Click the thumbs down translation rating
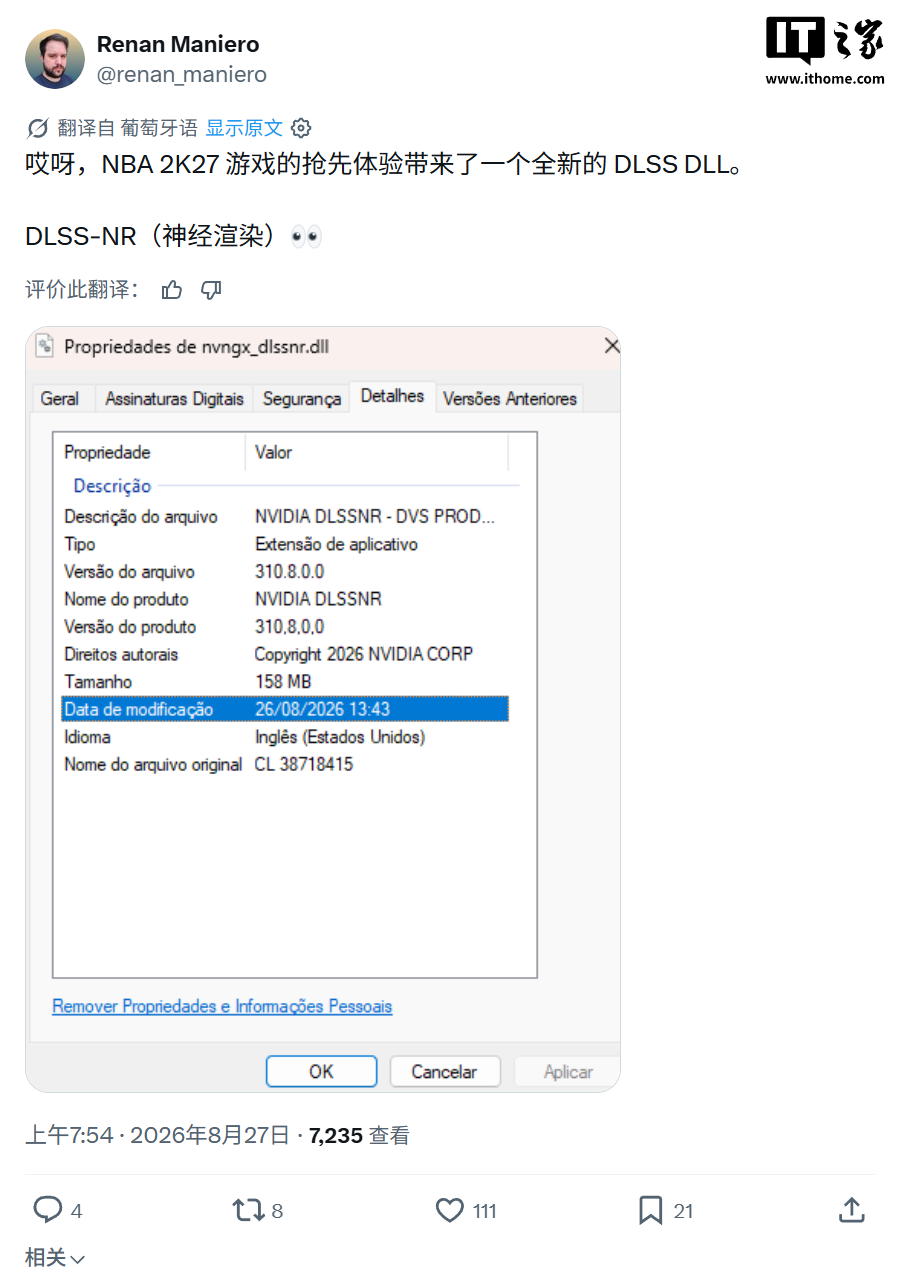Screen dimensions: 898x1288 pyautogui.click(x=211, y=290)
